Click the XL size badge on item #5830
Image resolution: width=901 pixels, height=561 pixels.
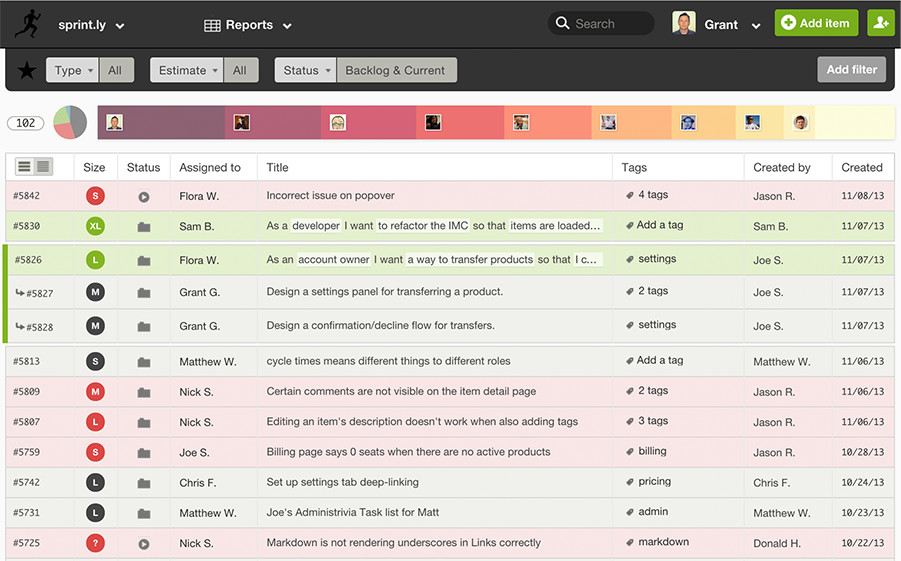point(95,227)
